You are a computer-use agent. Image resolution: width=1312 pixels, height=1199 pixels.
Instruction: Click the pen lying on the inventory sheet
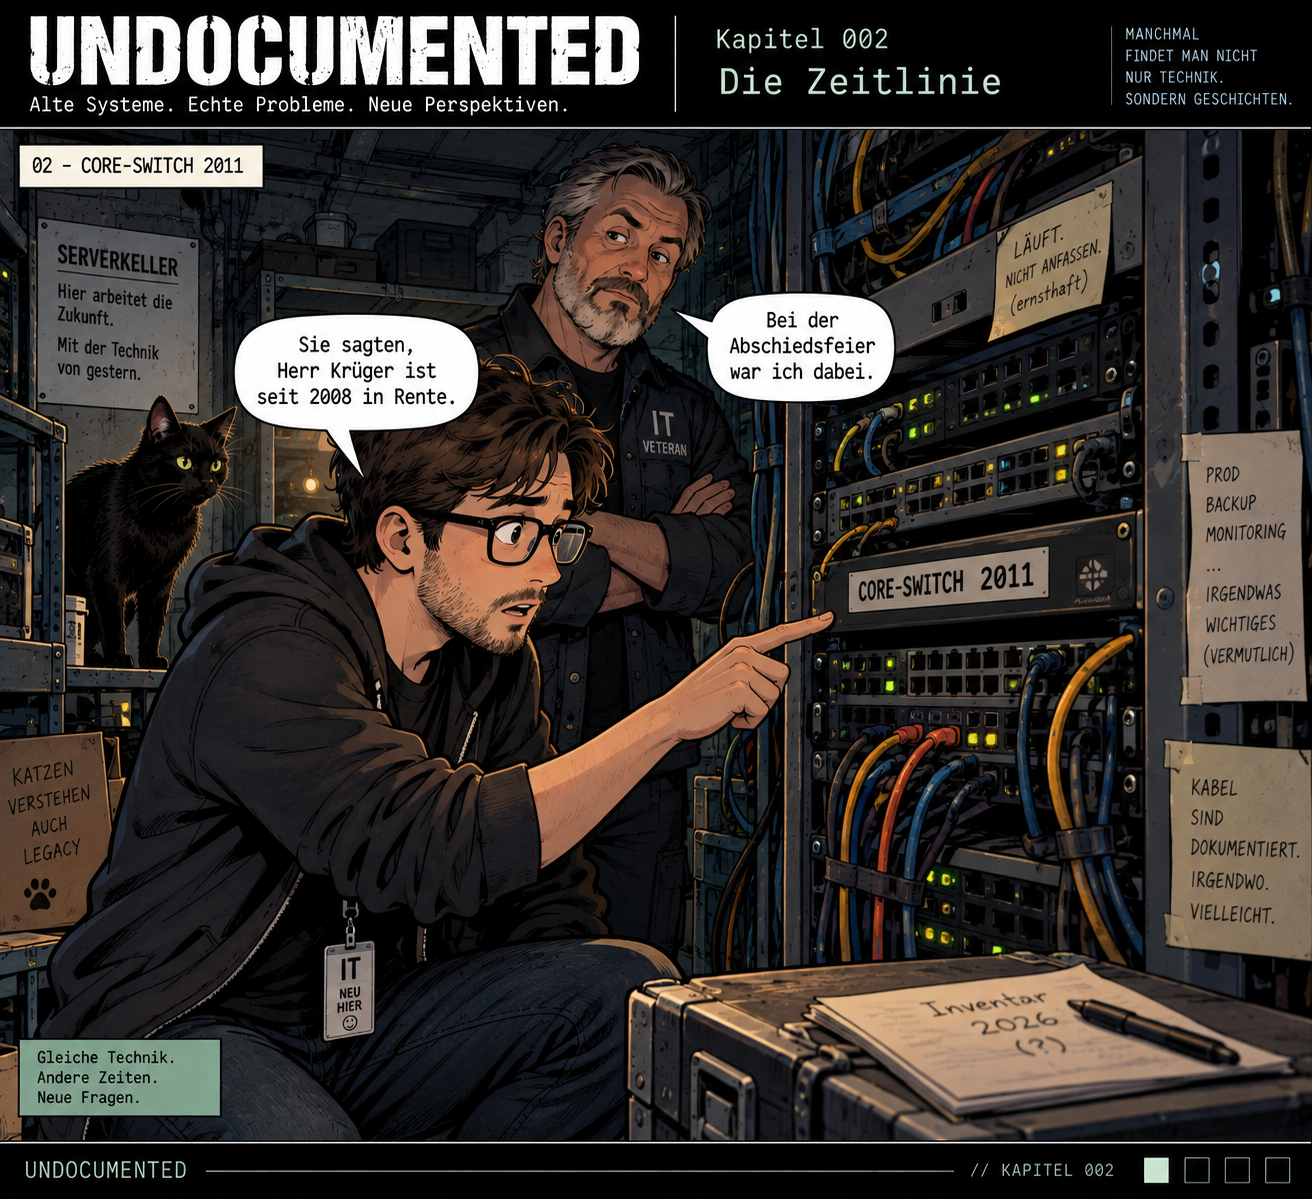pos(1152,1030)
